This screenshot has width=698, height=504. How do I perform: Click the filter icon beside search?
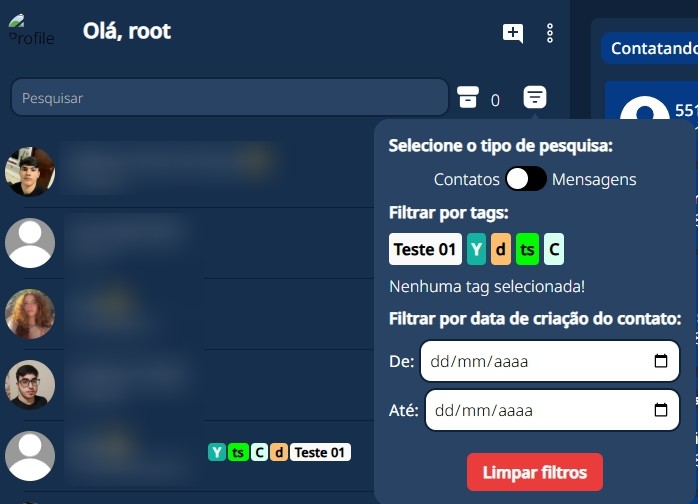point(535,97)
